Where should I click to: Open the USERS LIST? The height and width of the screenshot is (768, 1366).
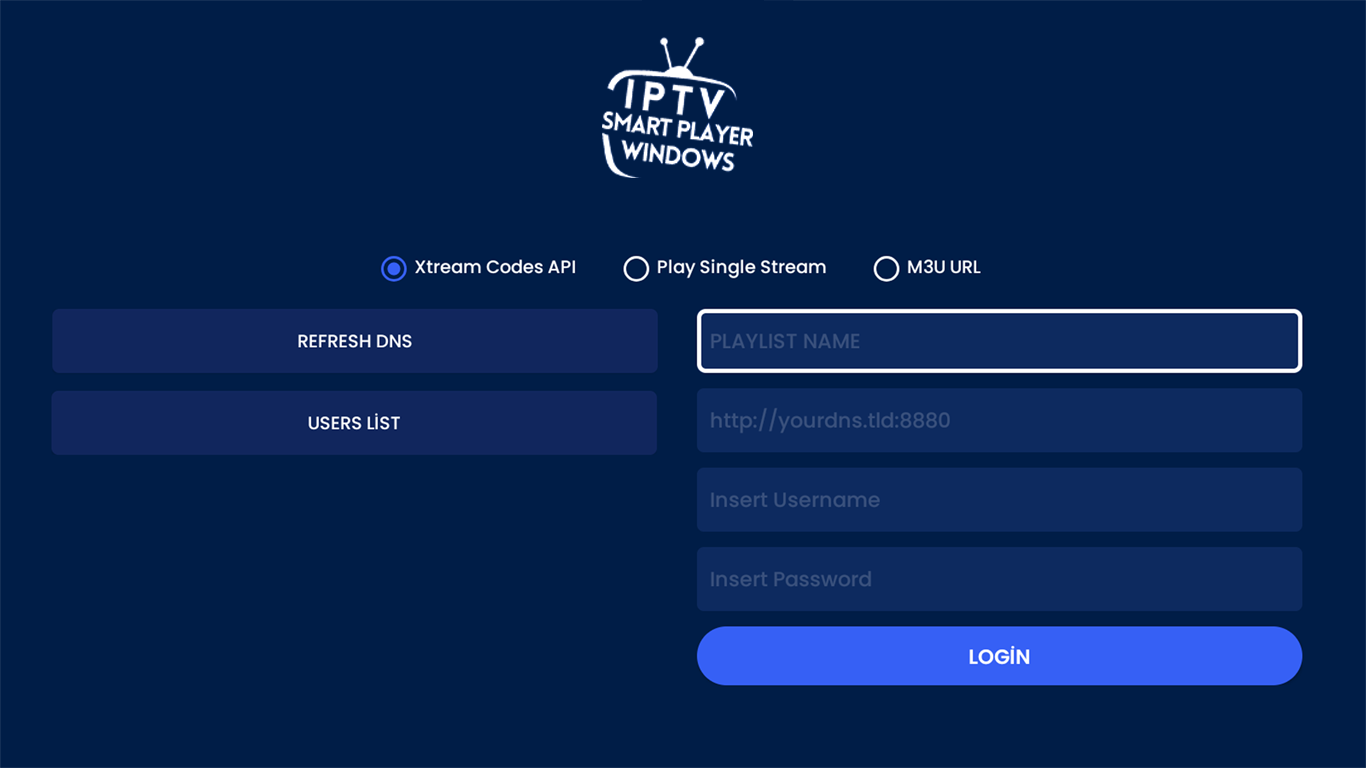pos(354,423)
